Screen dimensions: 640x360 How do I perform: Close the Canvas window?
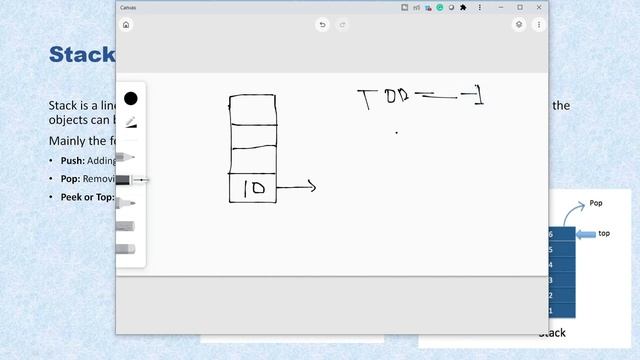point(539,7)
